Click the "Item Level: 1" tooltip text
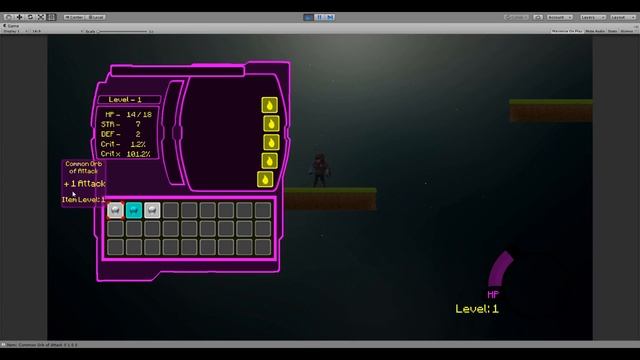Viewport: 640px width, 360px height. (x=83, y=200)
